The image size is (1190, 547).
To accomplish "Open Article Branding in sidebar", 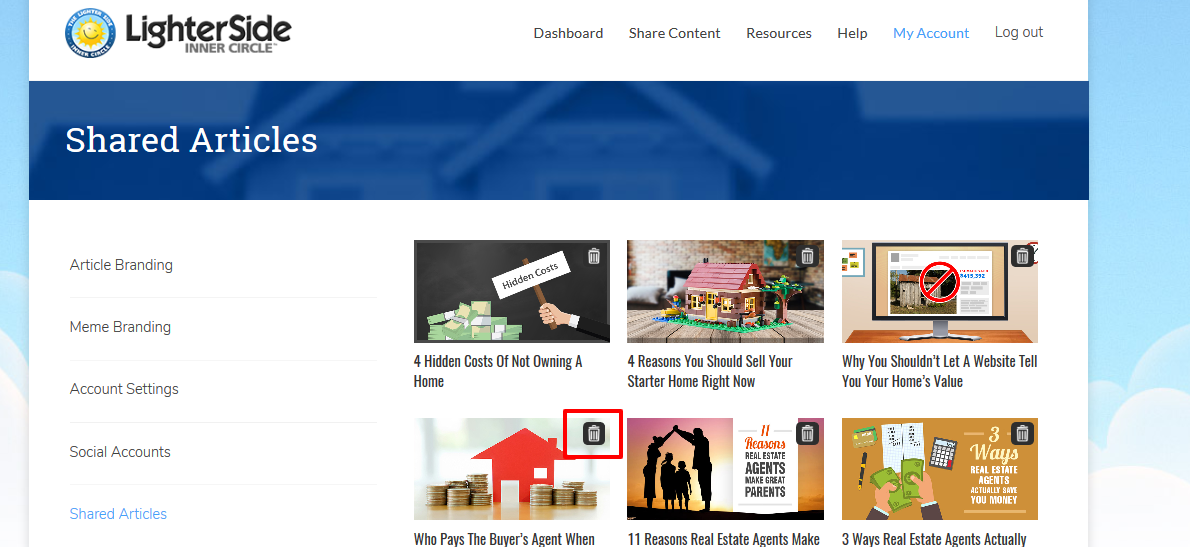I will click(121, 265).
